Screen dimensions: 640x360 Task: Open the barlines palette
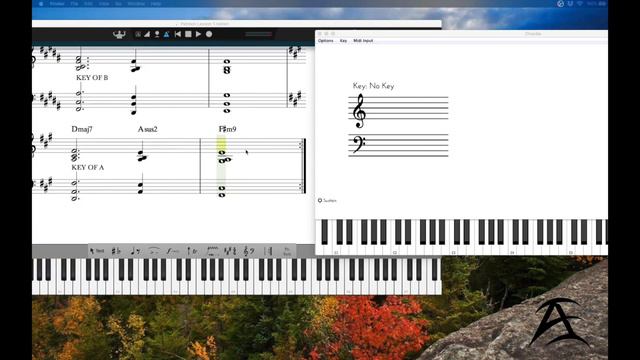point(268,251)
